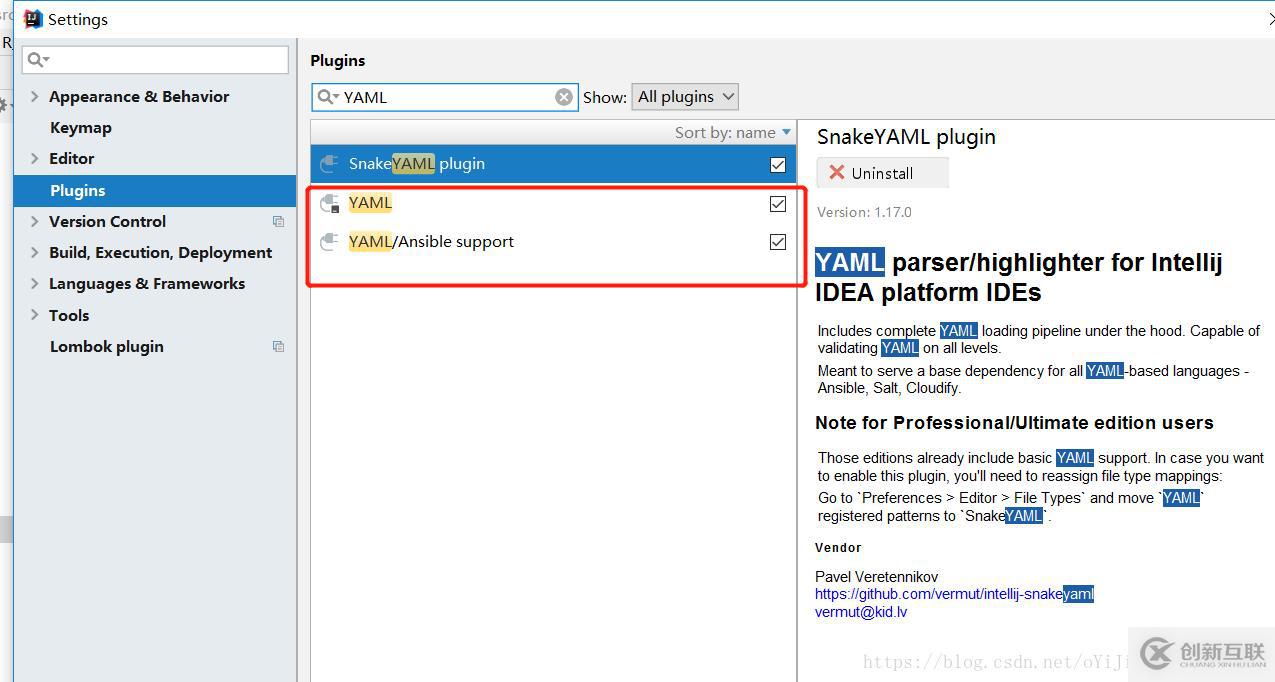This screenshot has height=682, width=1275.
Task: Click the project-level icon beside Lombok plugin
Action: (x=278, y=346)
